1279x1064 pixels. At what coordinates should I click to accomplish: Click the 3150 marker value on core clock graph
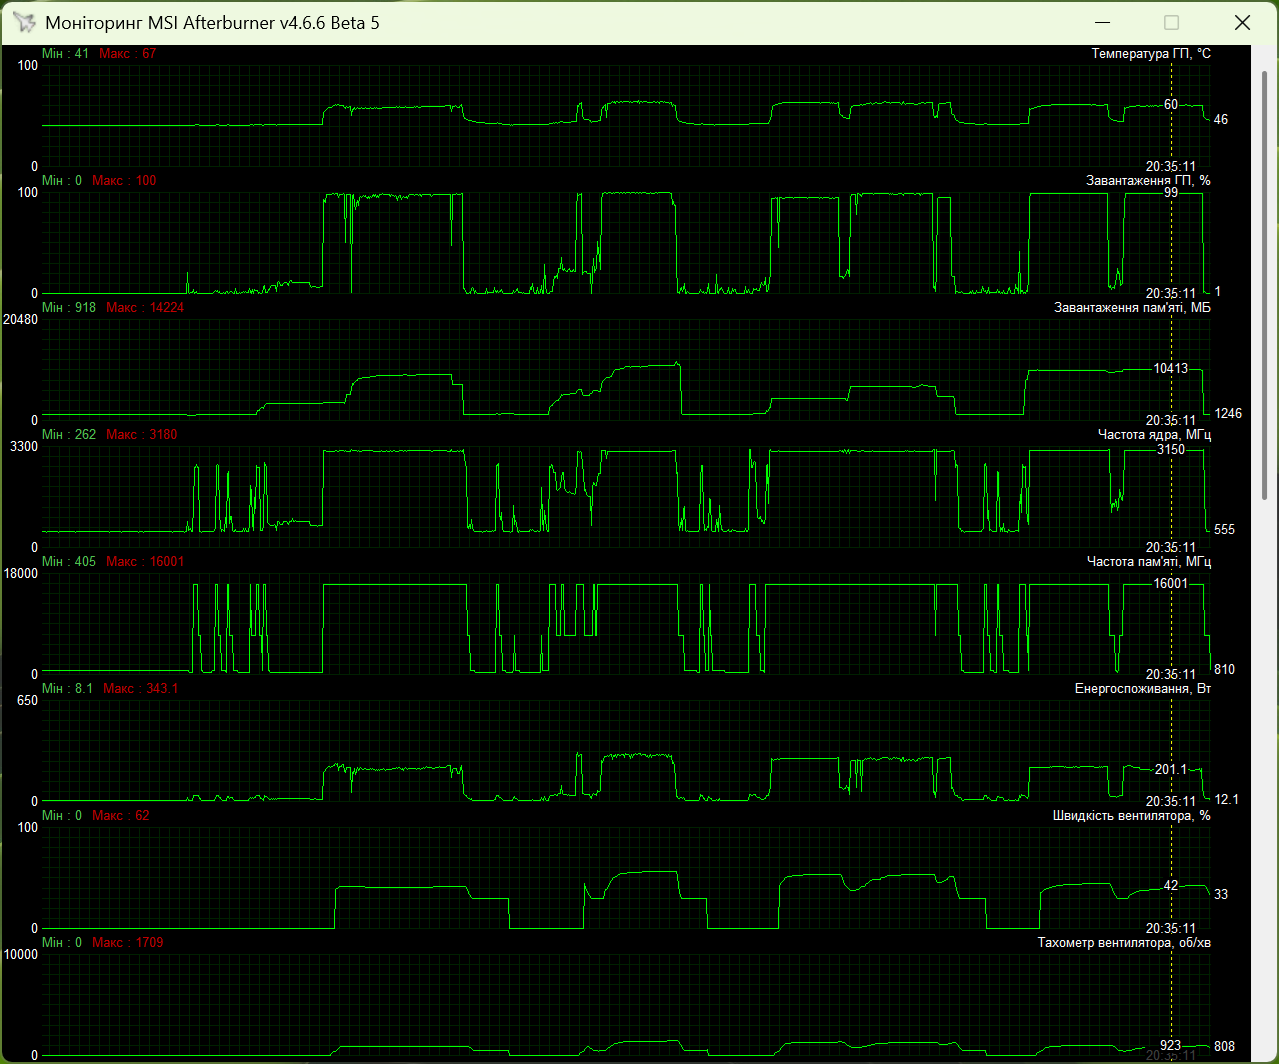click(1170, 450)
